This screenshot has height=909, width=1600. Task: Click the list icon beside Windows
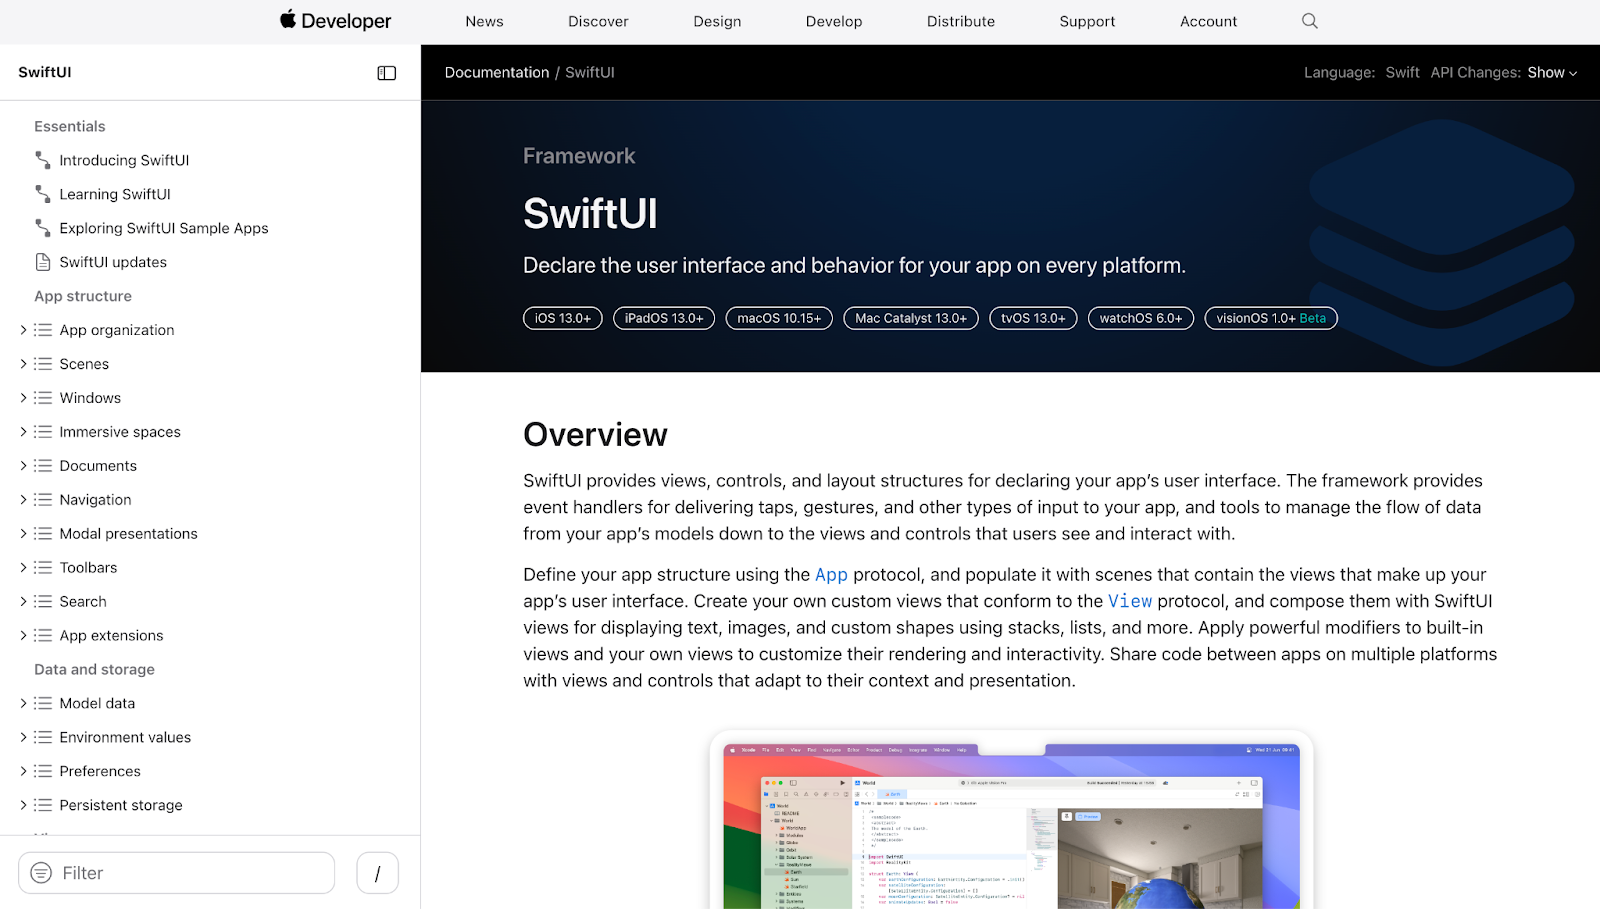(43, 398)
